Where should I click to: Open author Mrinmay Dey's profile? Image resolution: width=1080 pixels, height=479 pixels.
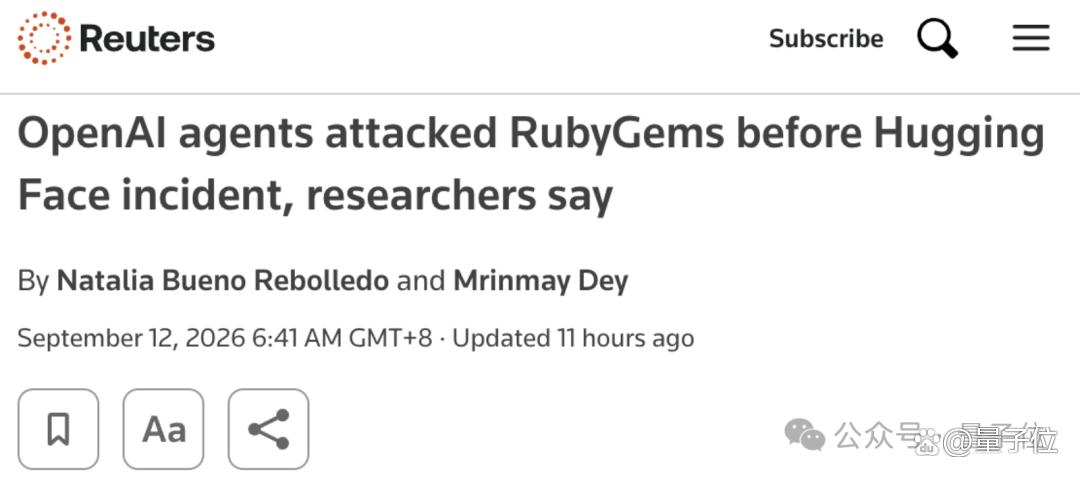(x=541, y=281)
